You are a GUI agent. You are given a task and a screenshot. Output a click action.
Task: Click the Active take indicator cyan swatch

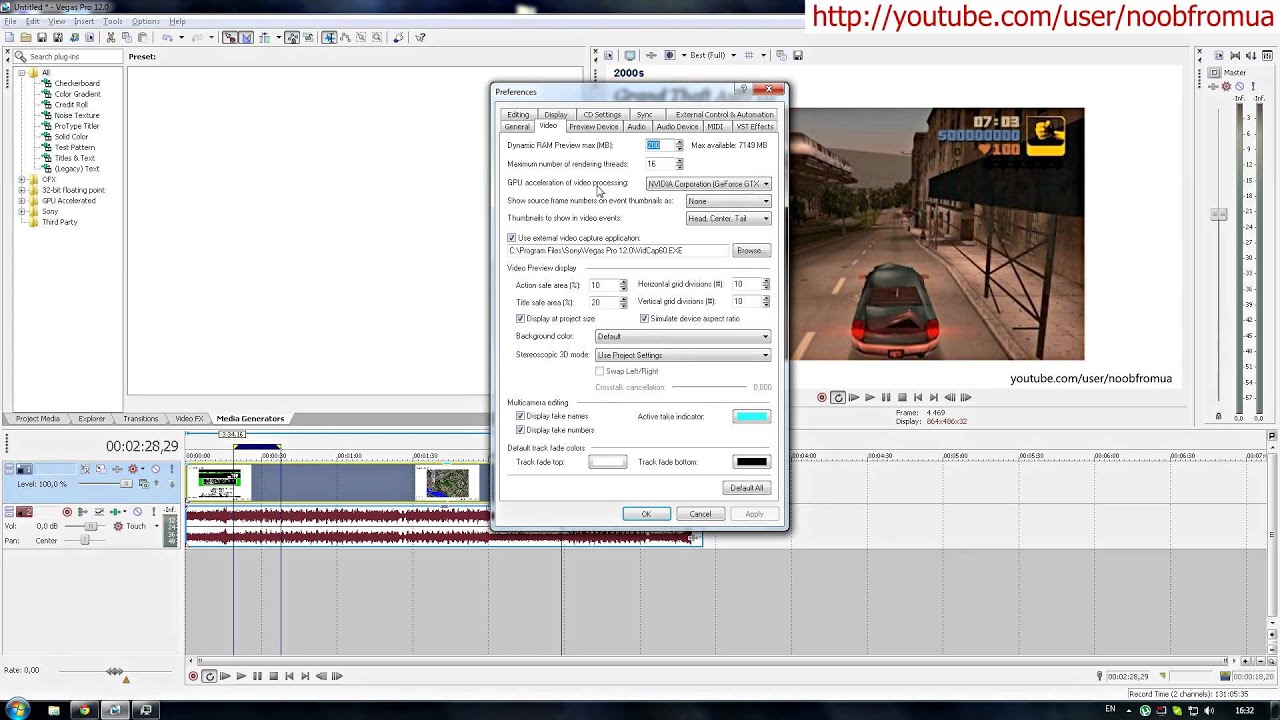click(751, 417)
